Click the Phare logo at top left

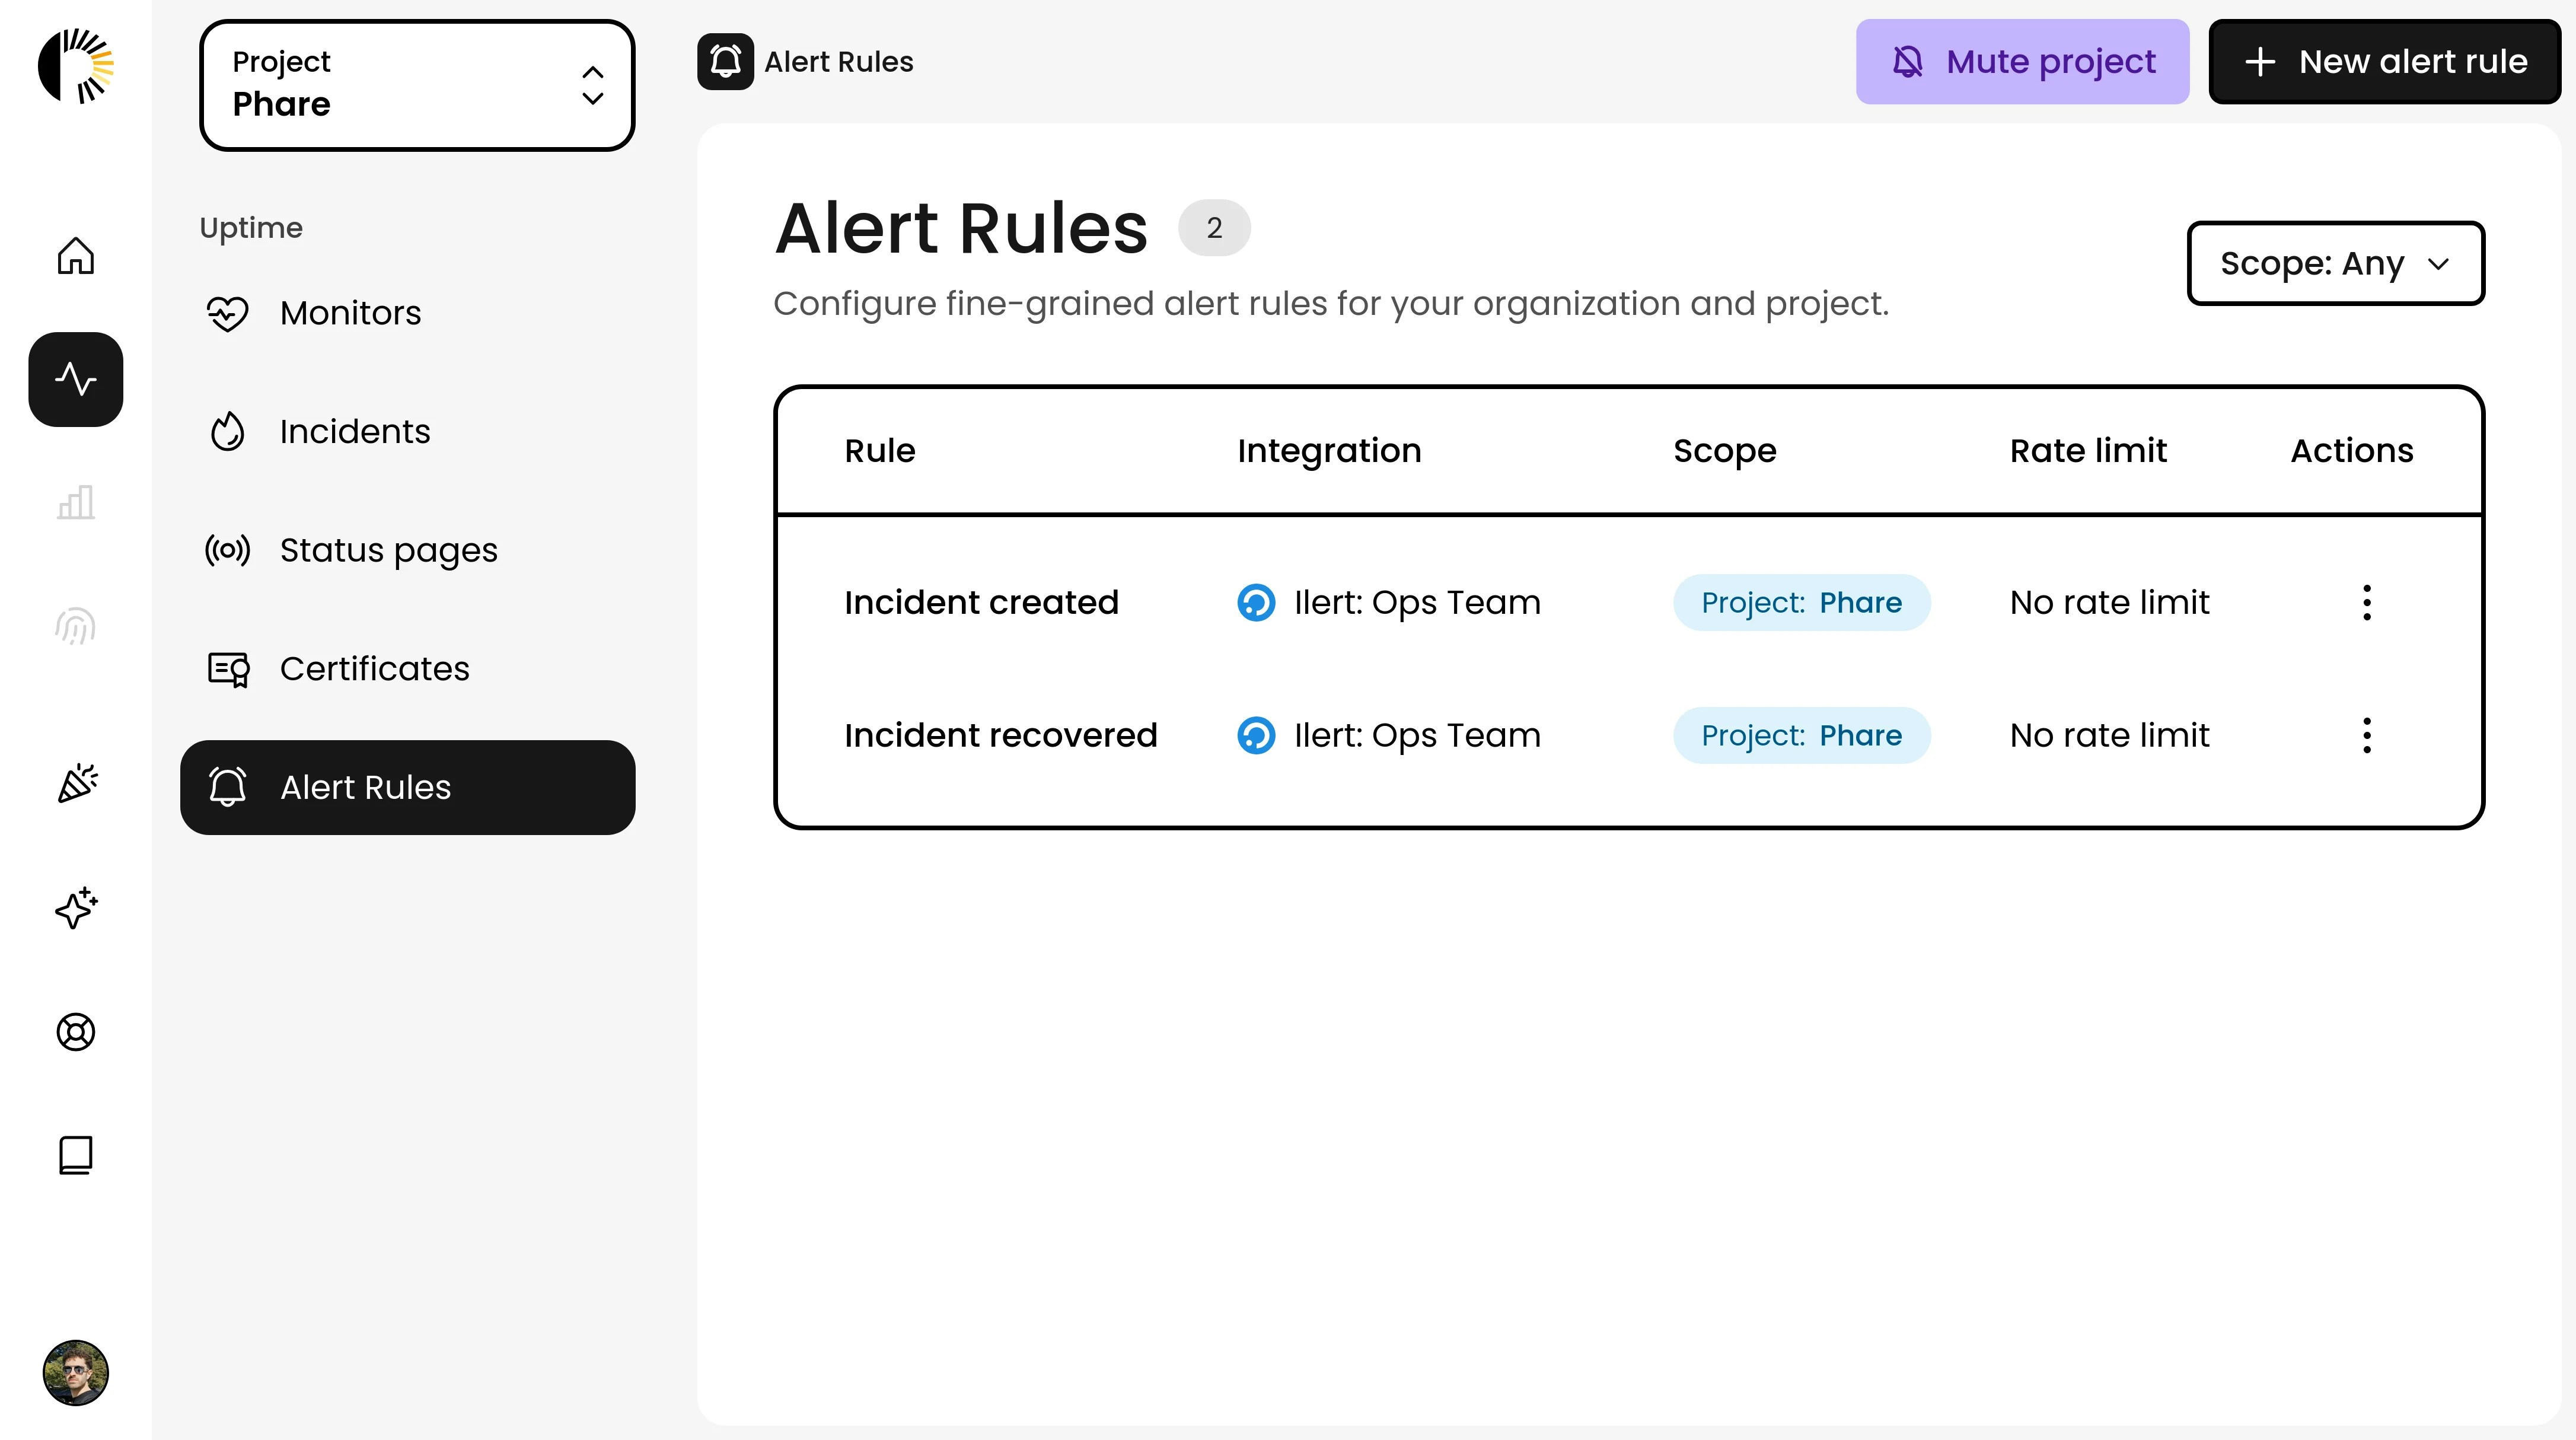coord(76,66)
